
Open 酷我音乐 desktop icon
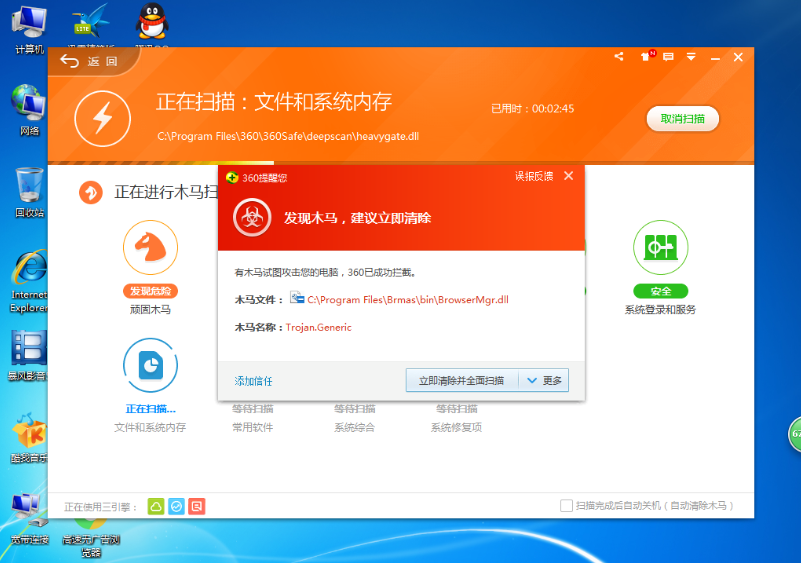coord(29,438)
